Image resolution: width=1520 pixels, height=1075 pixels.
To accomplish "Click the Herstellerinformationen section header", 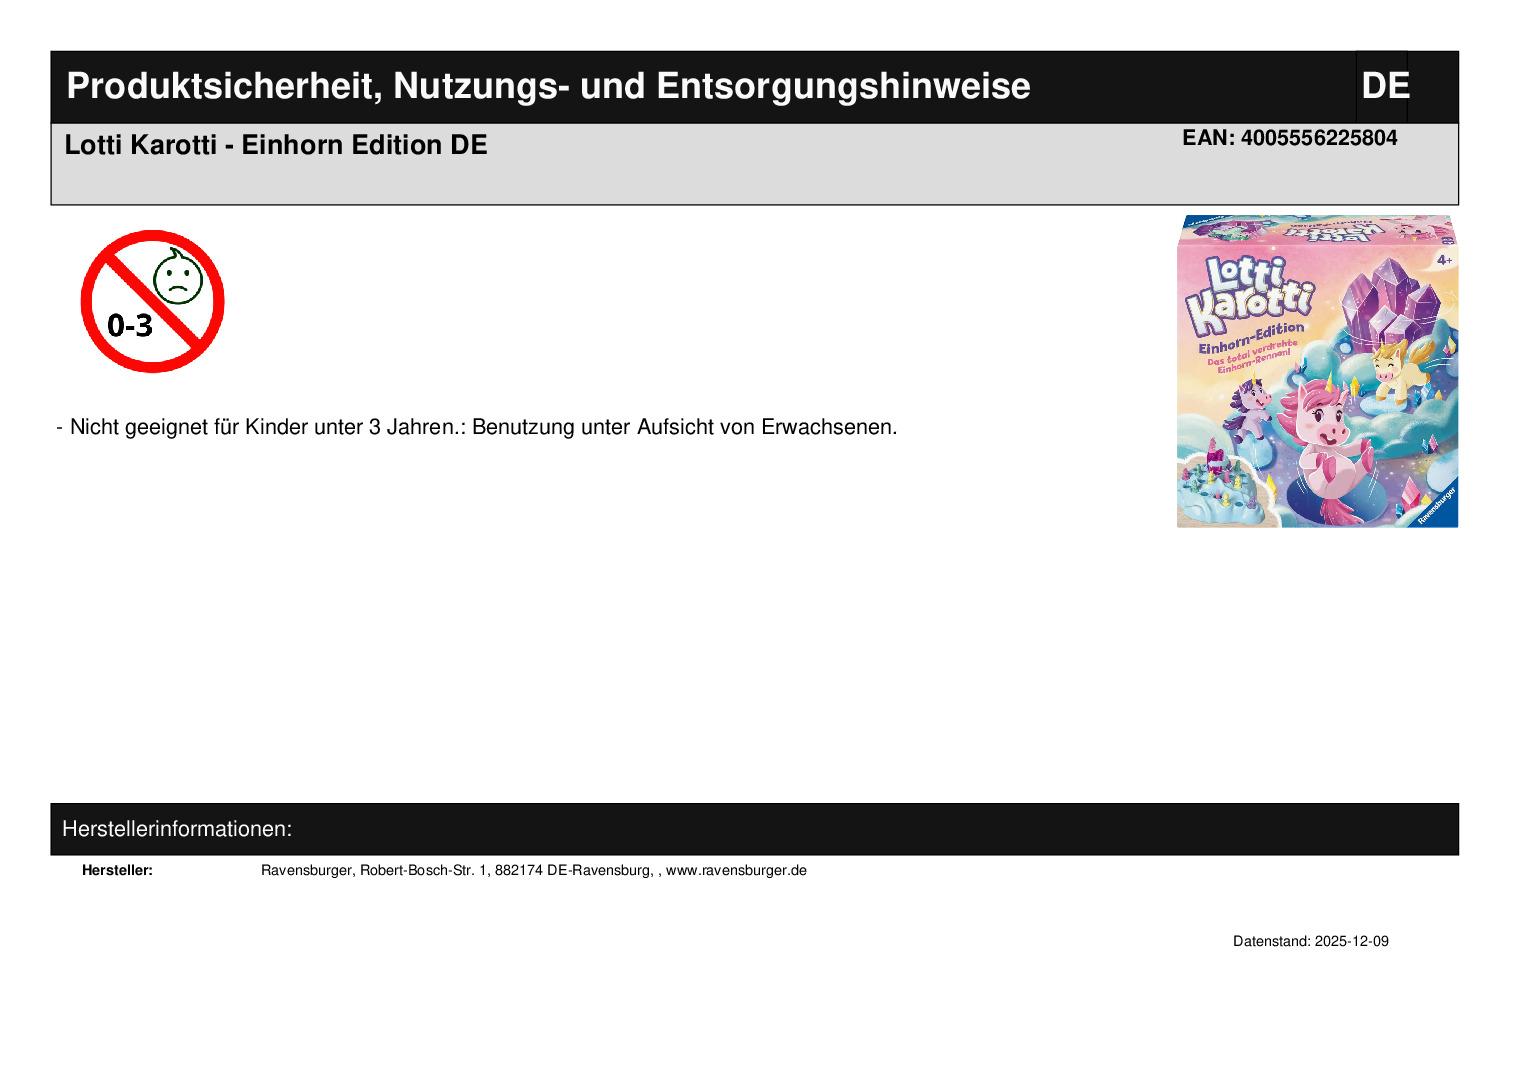I will (177, 829).
